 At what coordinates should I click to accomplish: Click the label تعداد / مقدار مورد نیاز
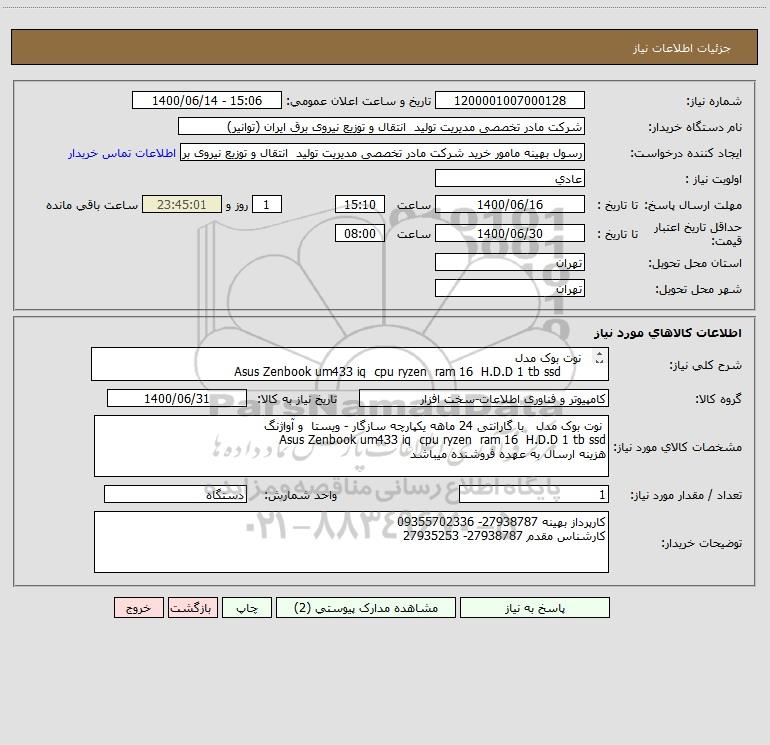tap(686, 495)
